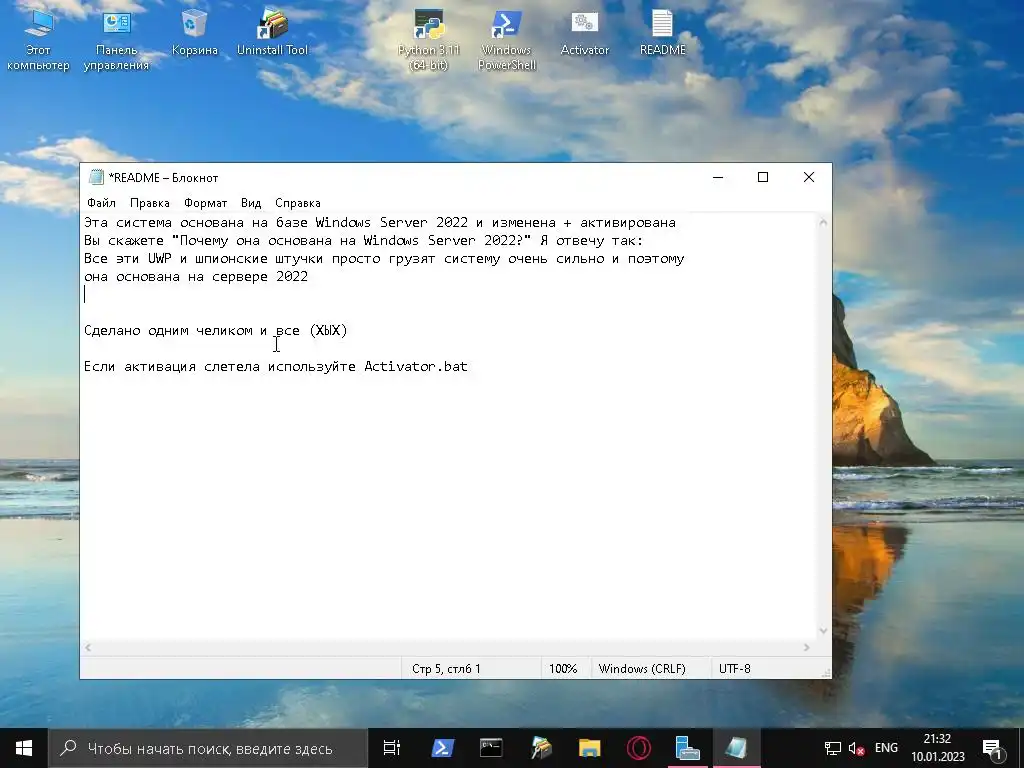Click the line starting 'Все эти UWP'

pyautogui.click(x=384, y=259)
